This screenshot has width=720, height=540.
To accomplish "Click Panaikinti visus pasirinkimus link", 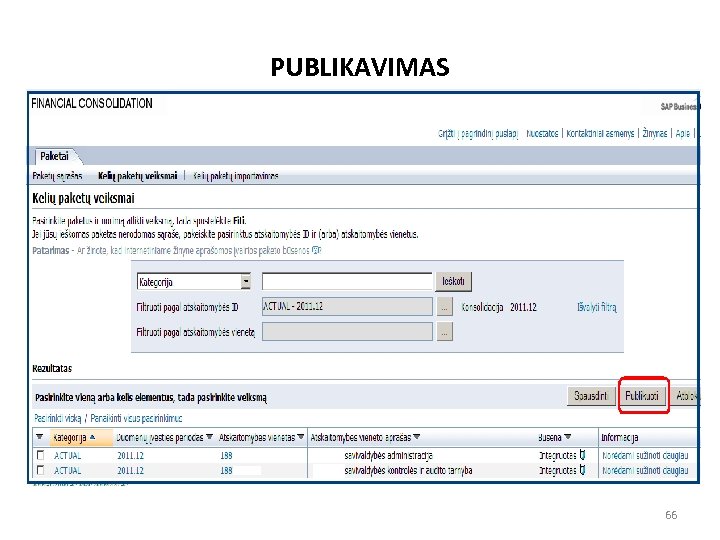I will (136, 418).
